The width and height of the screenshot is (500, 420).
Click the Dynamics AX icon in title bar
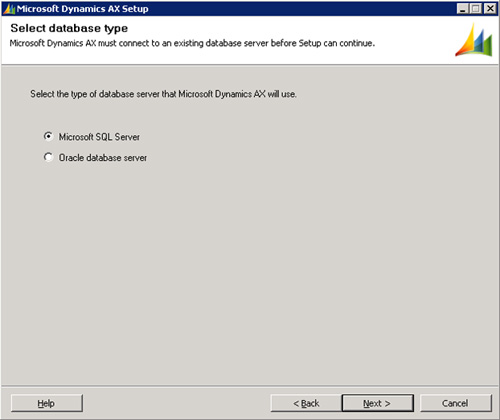click(x=9, y=9)
